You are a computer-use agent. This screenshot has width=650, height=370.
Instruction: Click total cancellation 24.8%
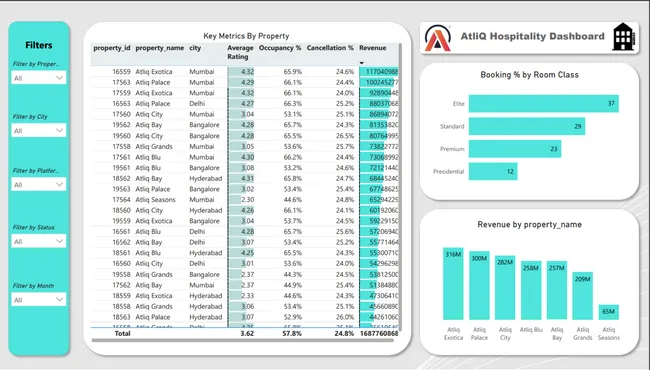[x=344, y=334]
